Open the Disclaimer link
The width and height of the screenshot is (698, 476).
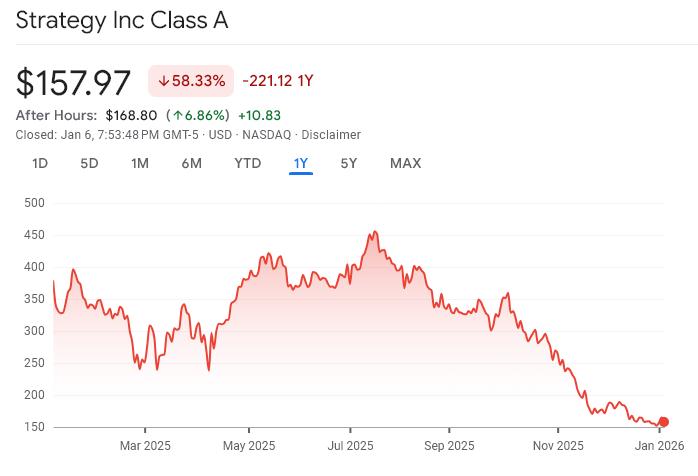[x=331, y=135]
